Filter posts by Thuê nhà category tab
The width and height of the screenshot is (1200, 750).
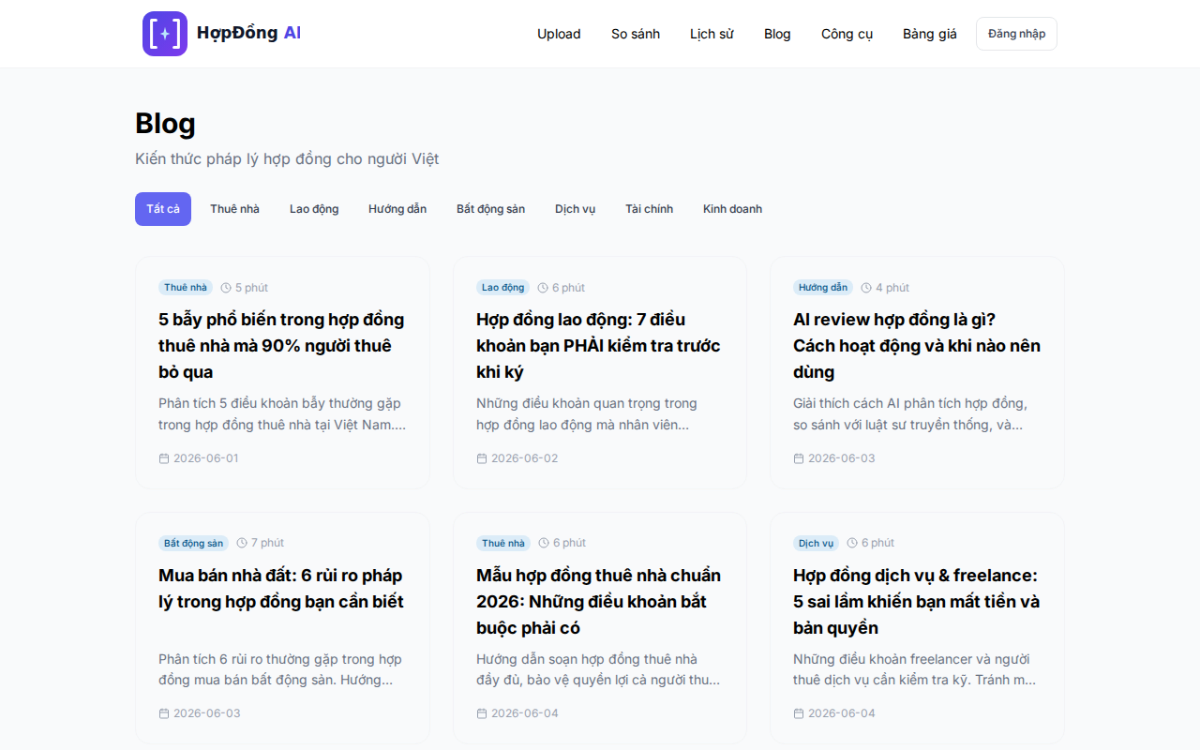coord(235,209)
